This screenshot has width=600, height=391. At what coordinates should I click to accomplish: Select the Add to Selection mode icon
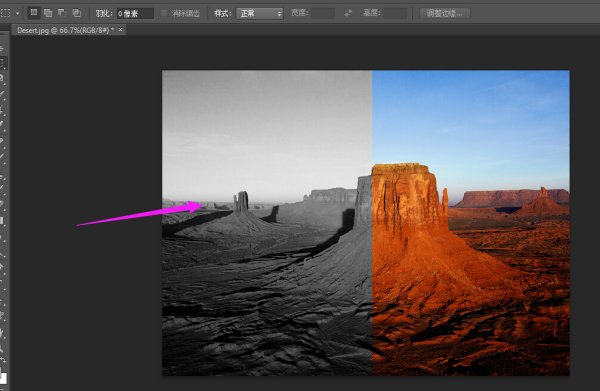48,13
